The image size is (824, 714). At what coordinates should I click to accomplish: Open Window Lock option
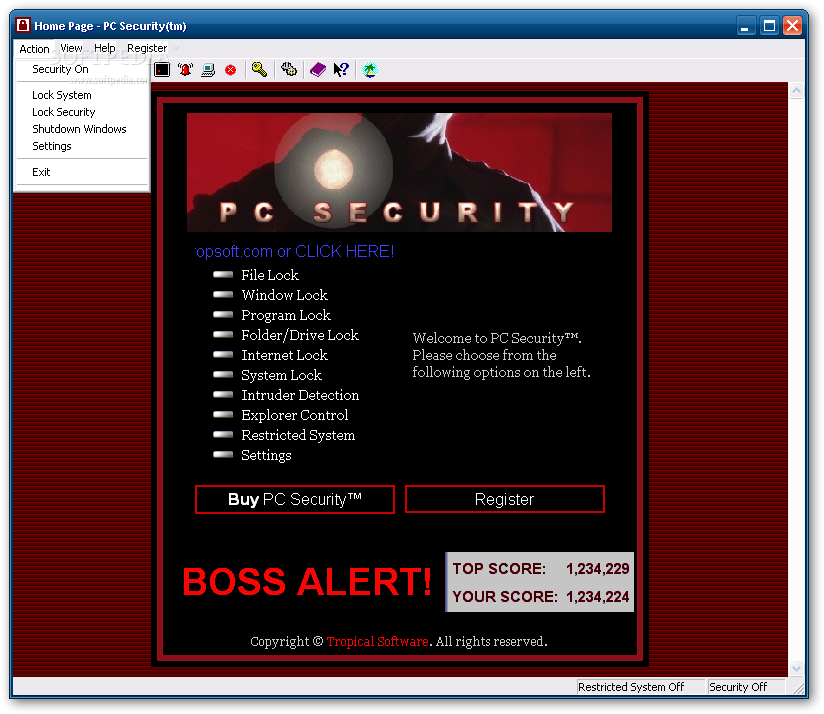(x=284, y=295)
